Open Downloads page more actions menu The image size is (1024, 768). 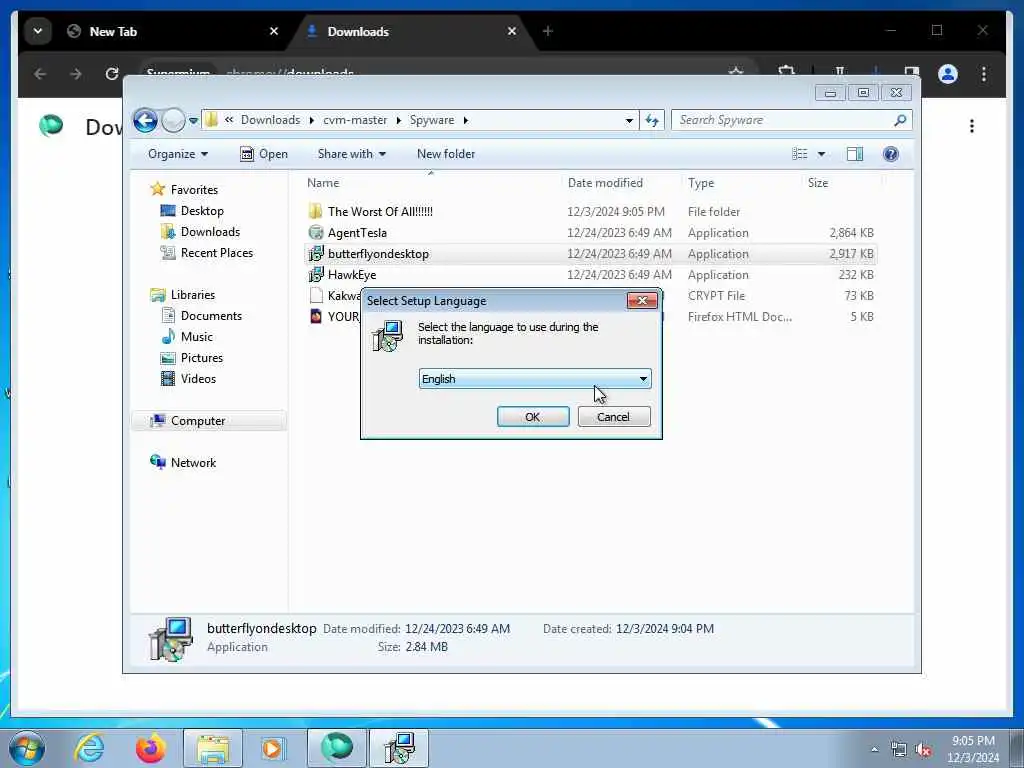(x=972, y=126)
